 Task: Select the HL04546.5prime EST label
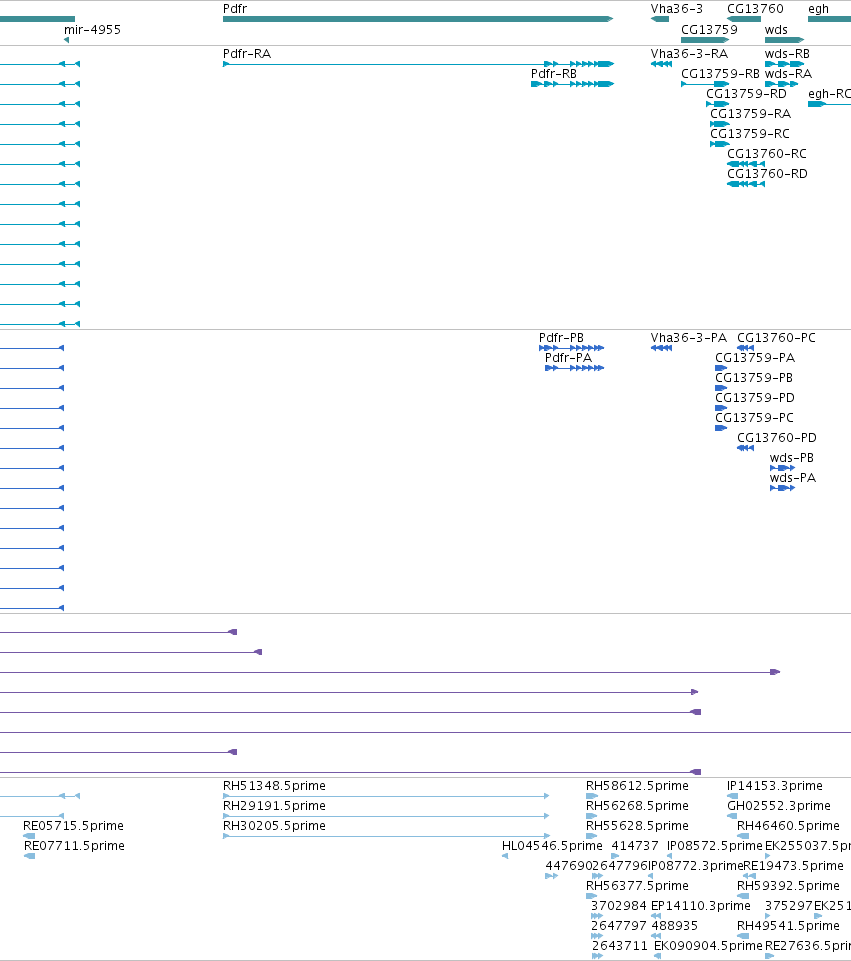tap(552, 846)
